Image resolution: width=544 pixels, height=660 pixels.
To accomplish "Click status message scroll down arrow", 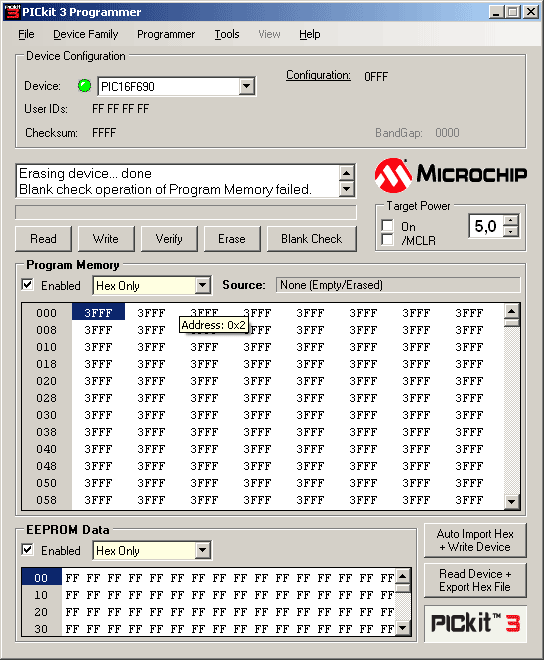I will (x=347, y=189).
